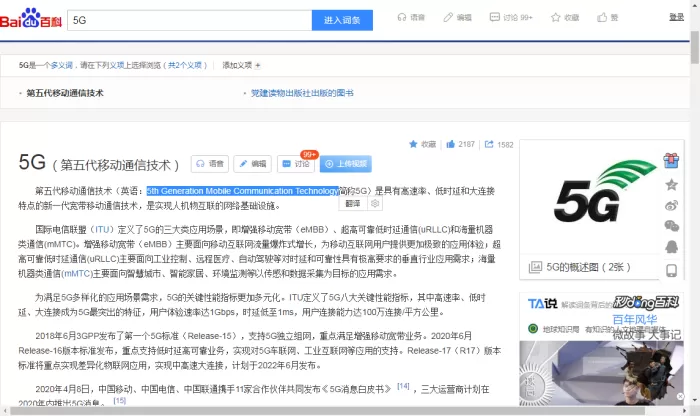Click the search field containing 5G

coord(190,21)
